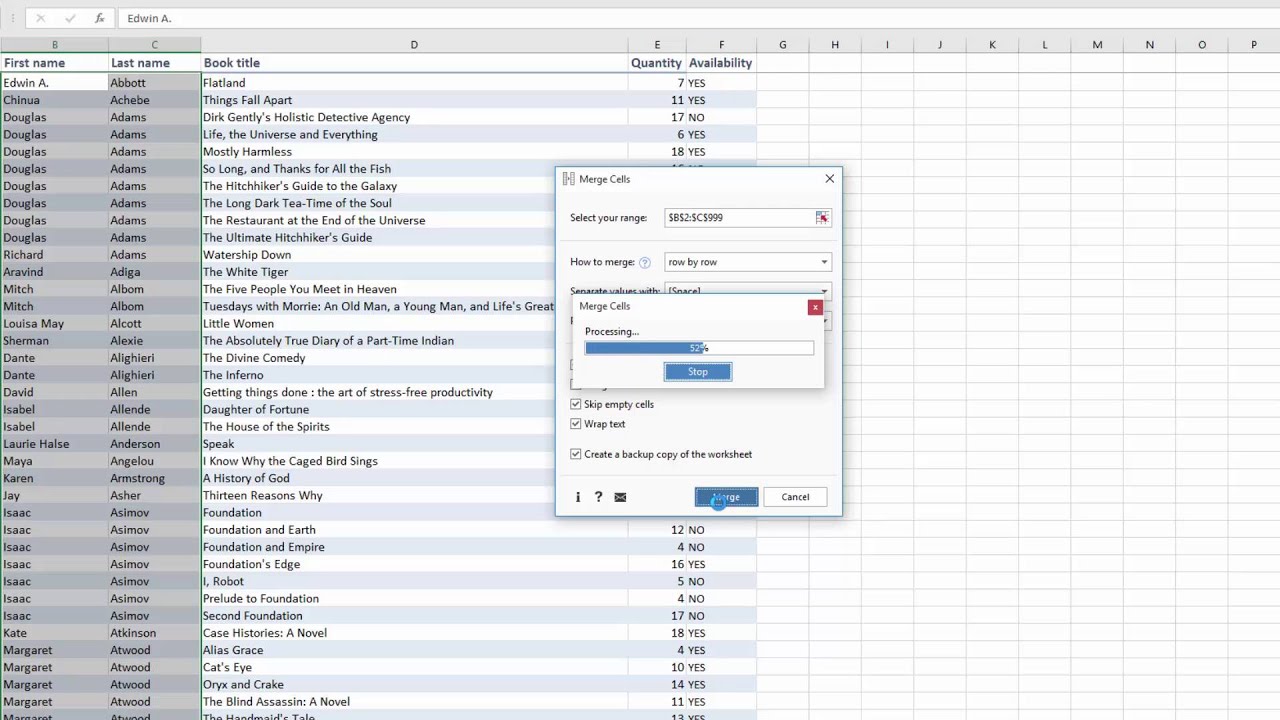Select the cell 'I, Robot'
The image size is (1280, 720).
pyautogui.click(x=414, y=582)
